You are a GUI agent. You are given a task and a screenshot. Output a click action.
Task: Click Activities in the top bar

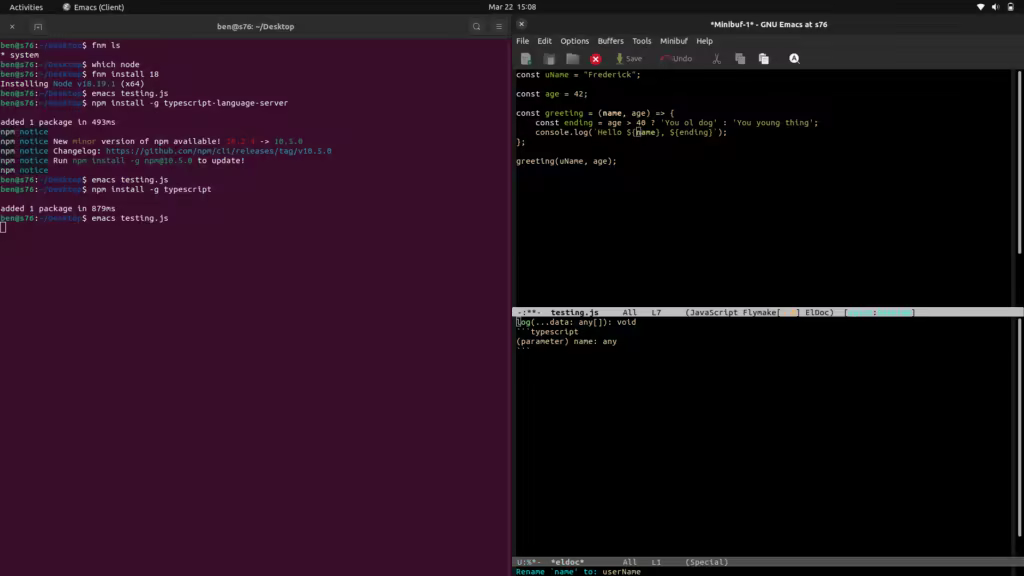tap(26, 7)
